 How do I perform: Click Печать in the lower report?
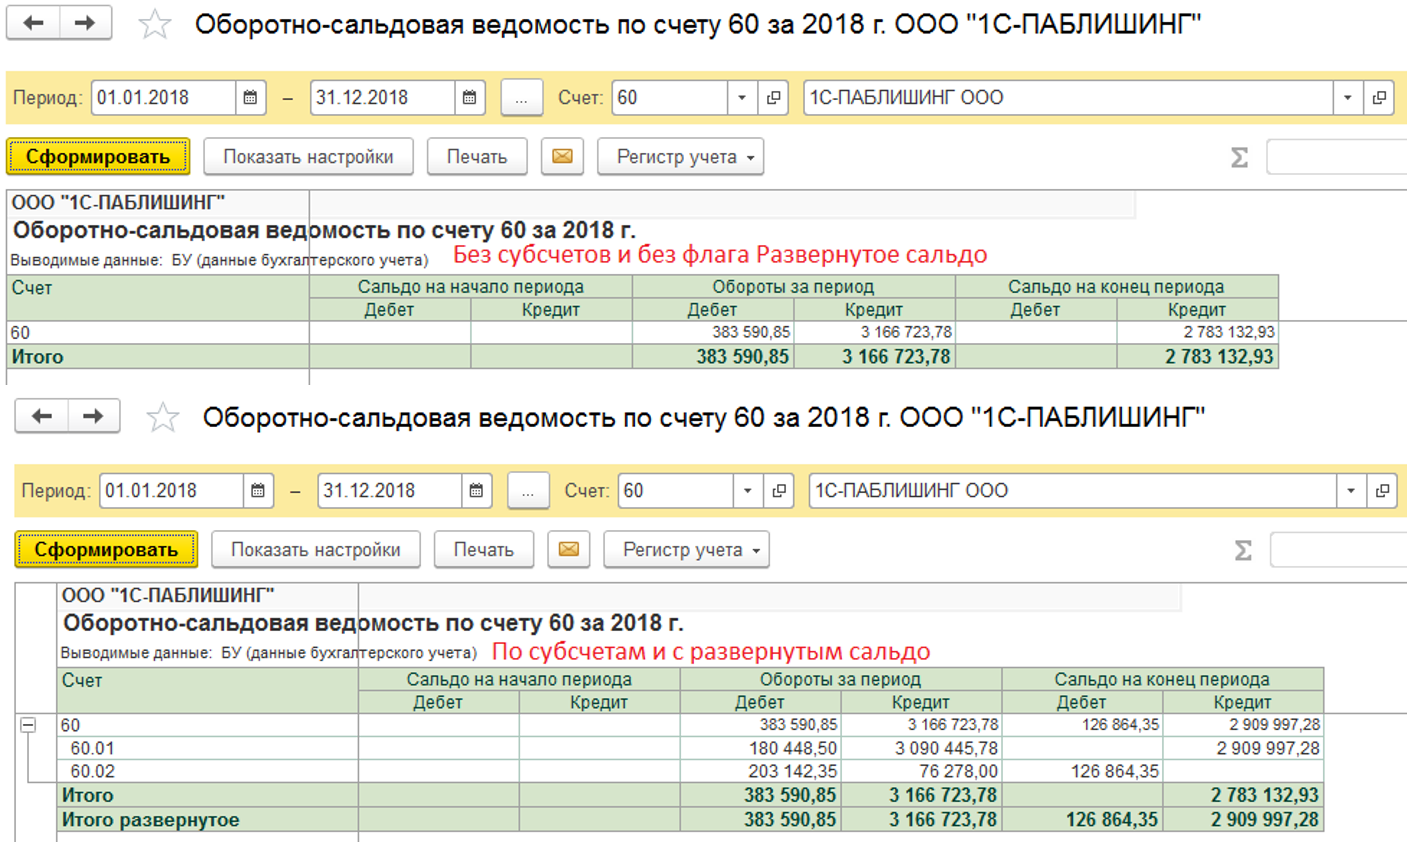click(484, 550)
